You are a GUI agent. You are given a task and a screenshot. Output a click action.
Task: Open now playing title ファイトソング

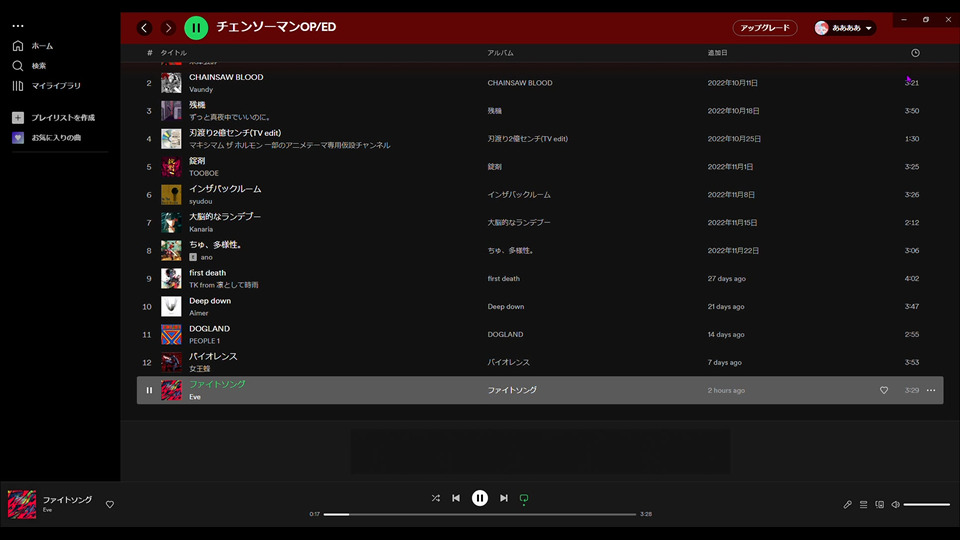point(67,500)
